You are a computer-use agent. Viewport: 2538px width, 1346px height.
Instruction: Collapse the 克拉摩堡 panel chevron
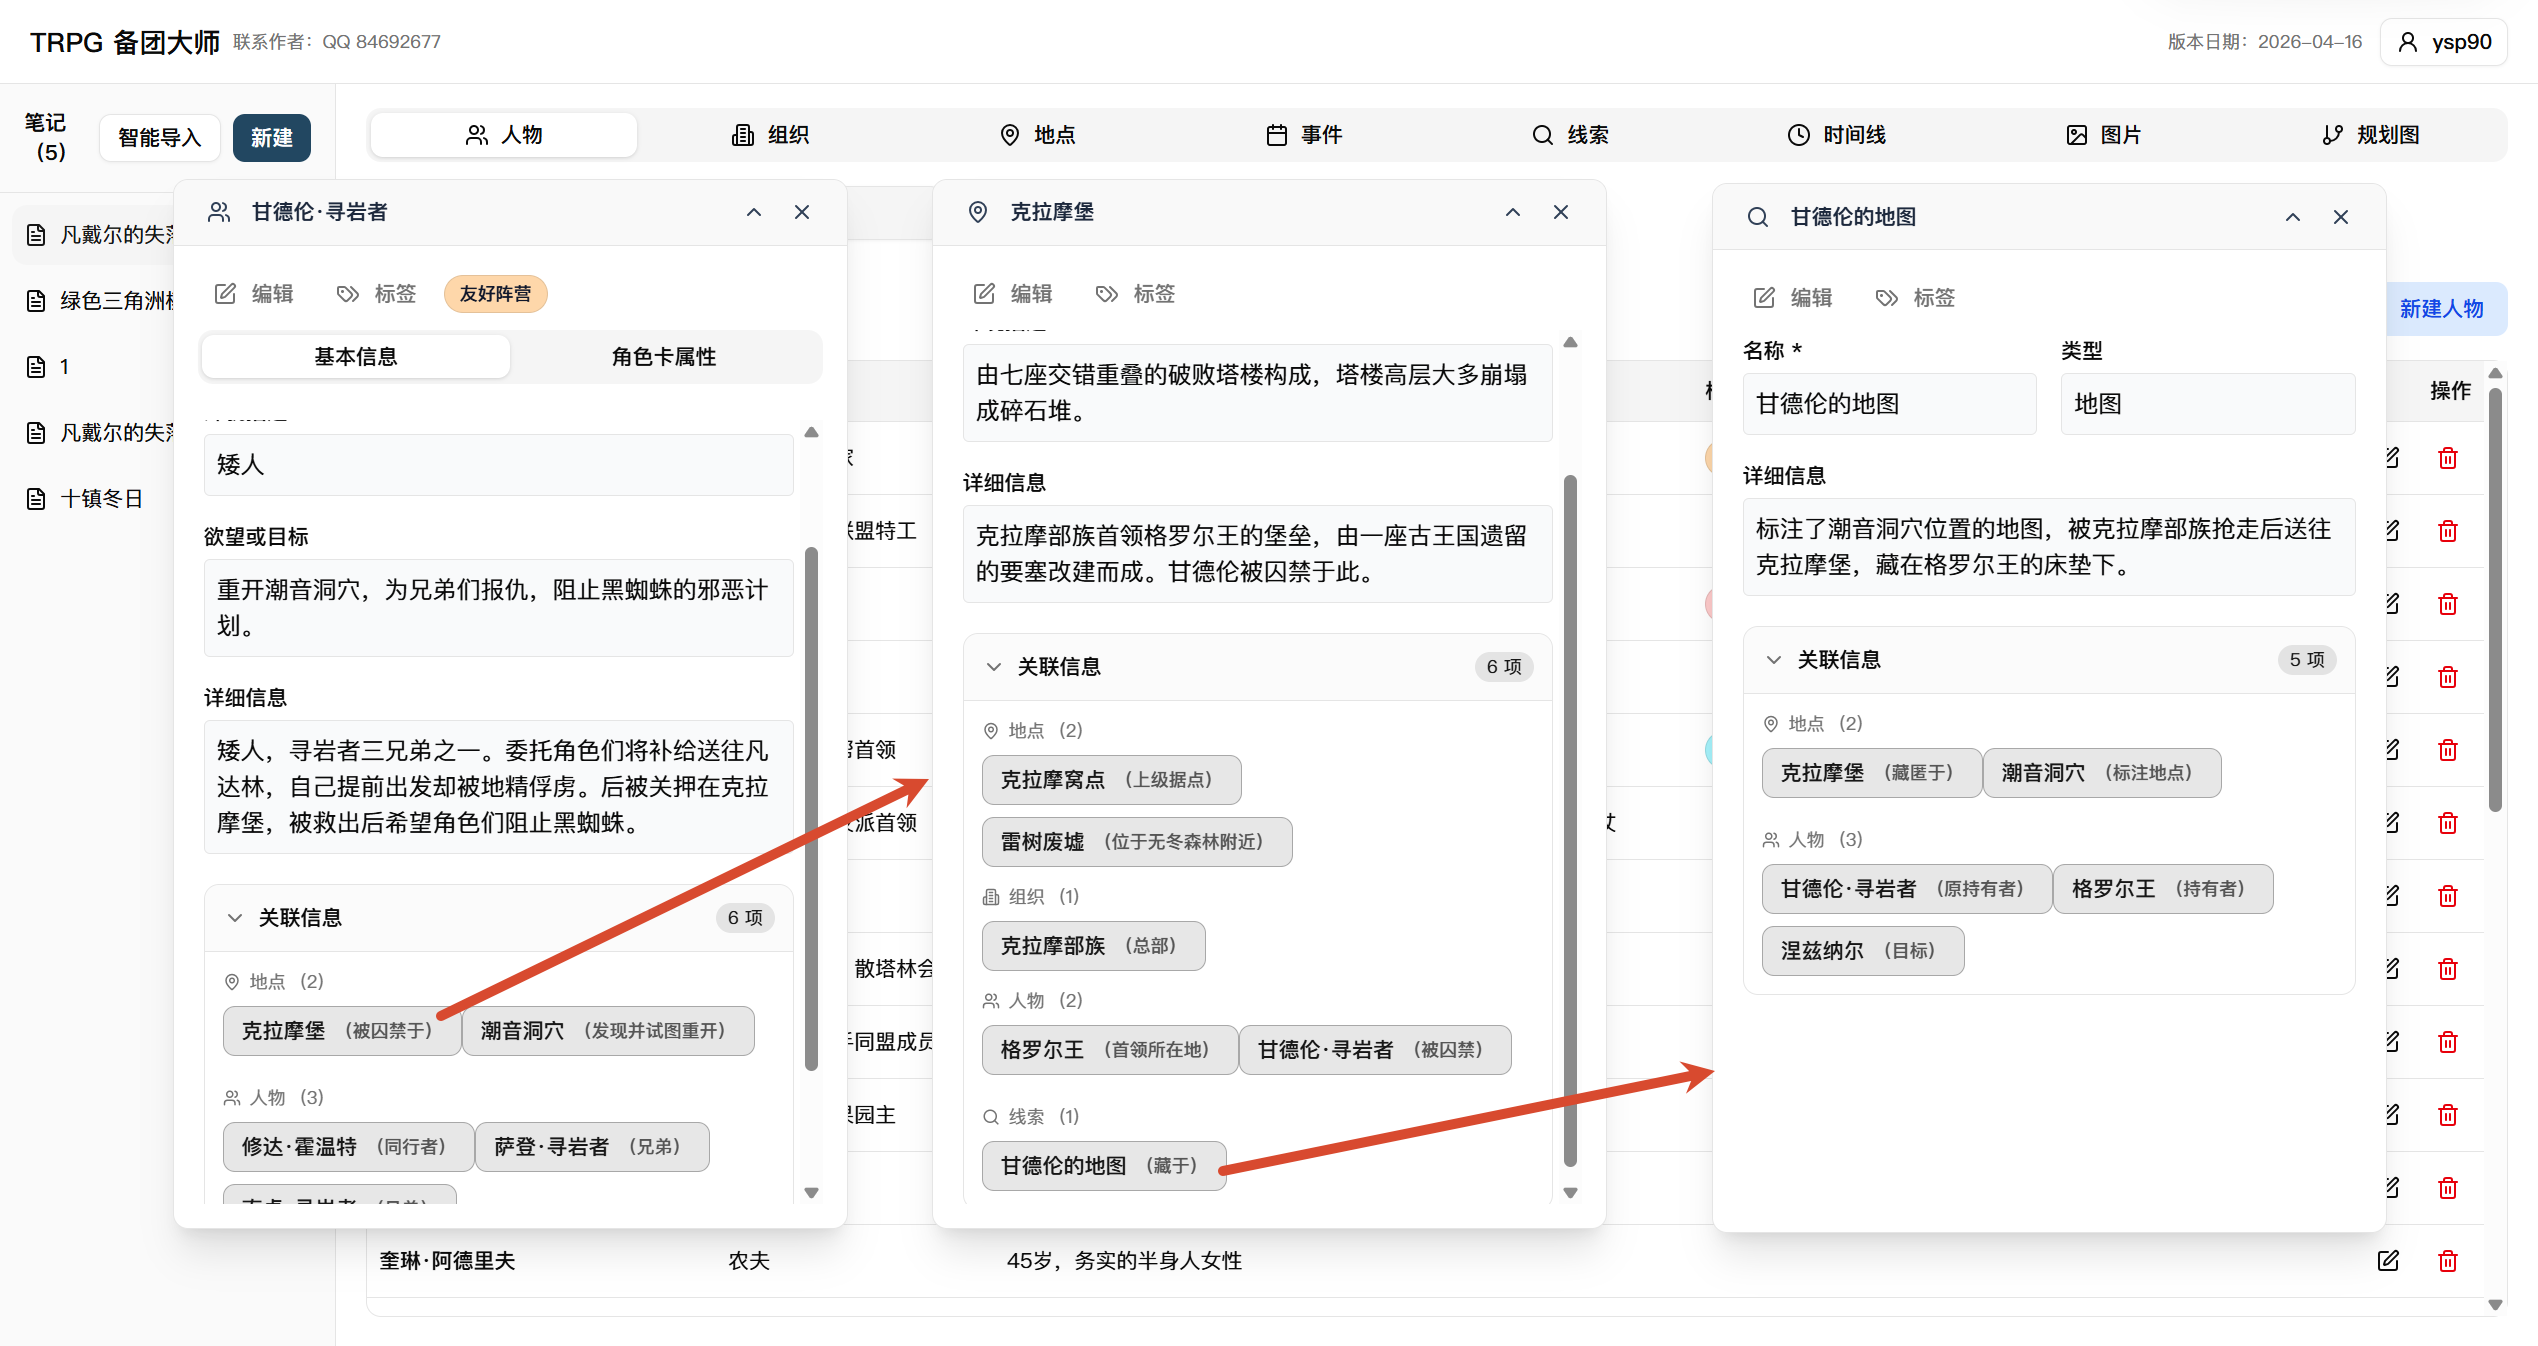(1513, 212)
